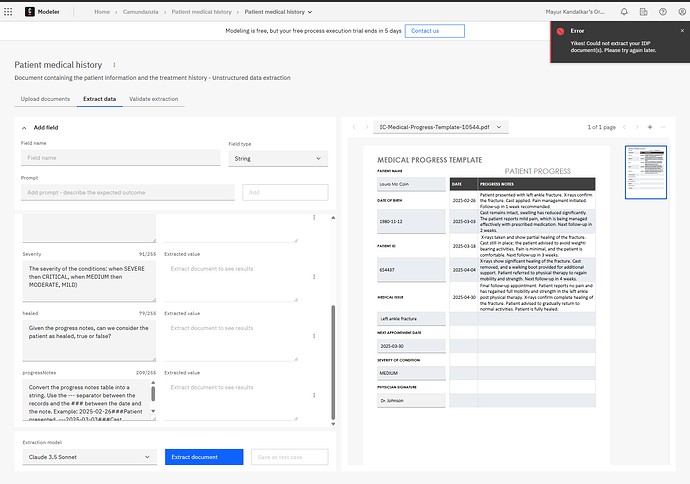This screenshot has height=484, width=690.
Task: Go to the previous document arrow
Action: tap(354, 127)
